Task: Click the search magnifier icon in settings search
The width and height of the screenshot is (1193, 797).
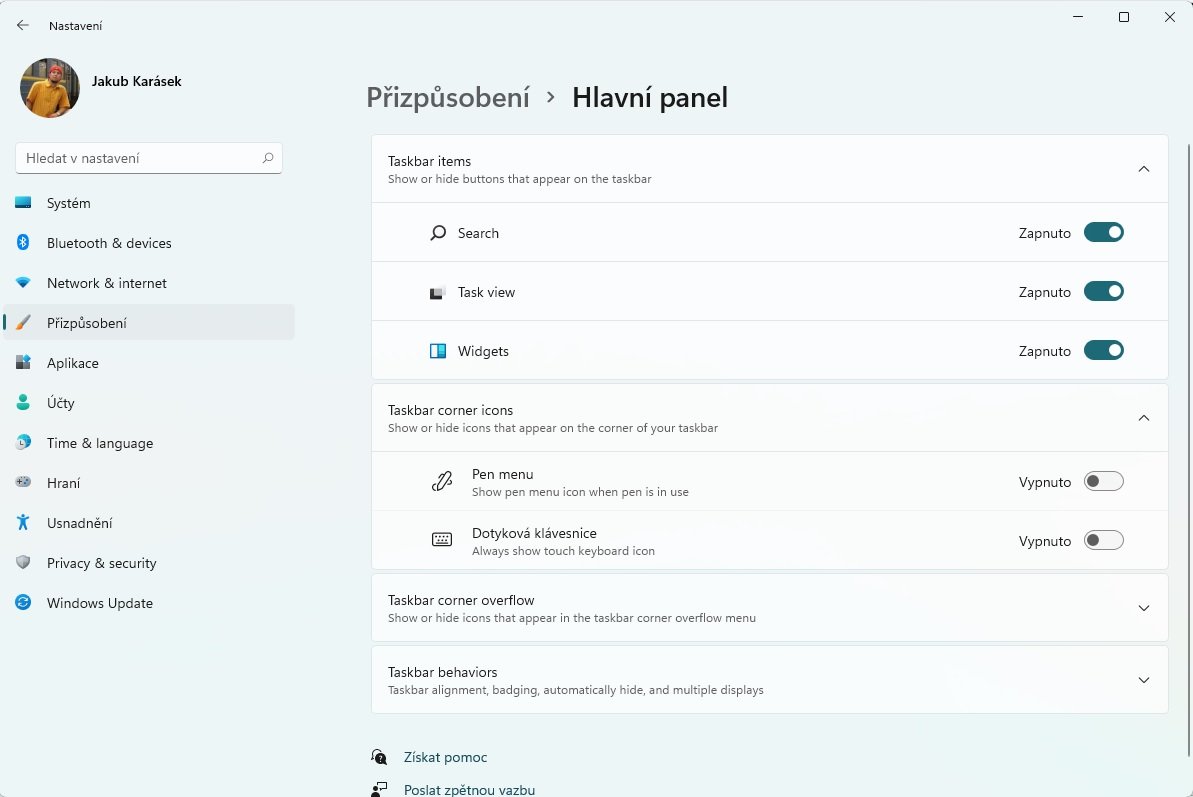Action: coord(268,158)
